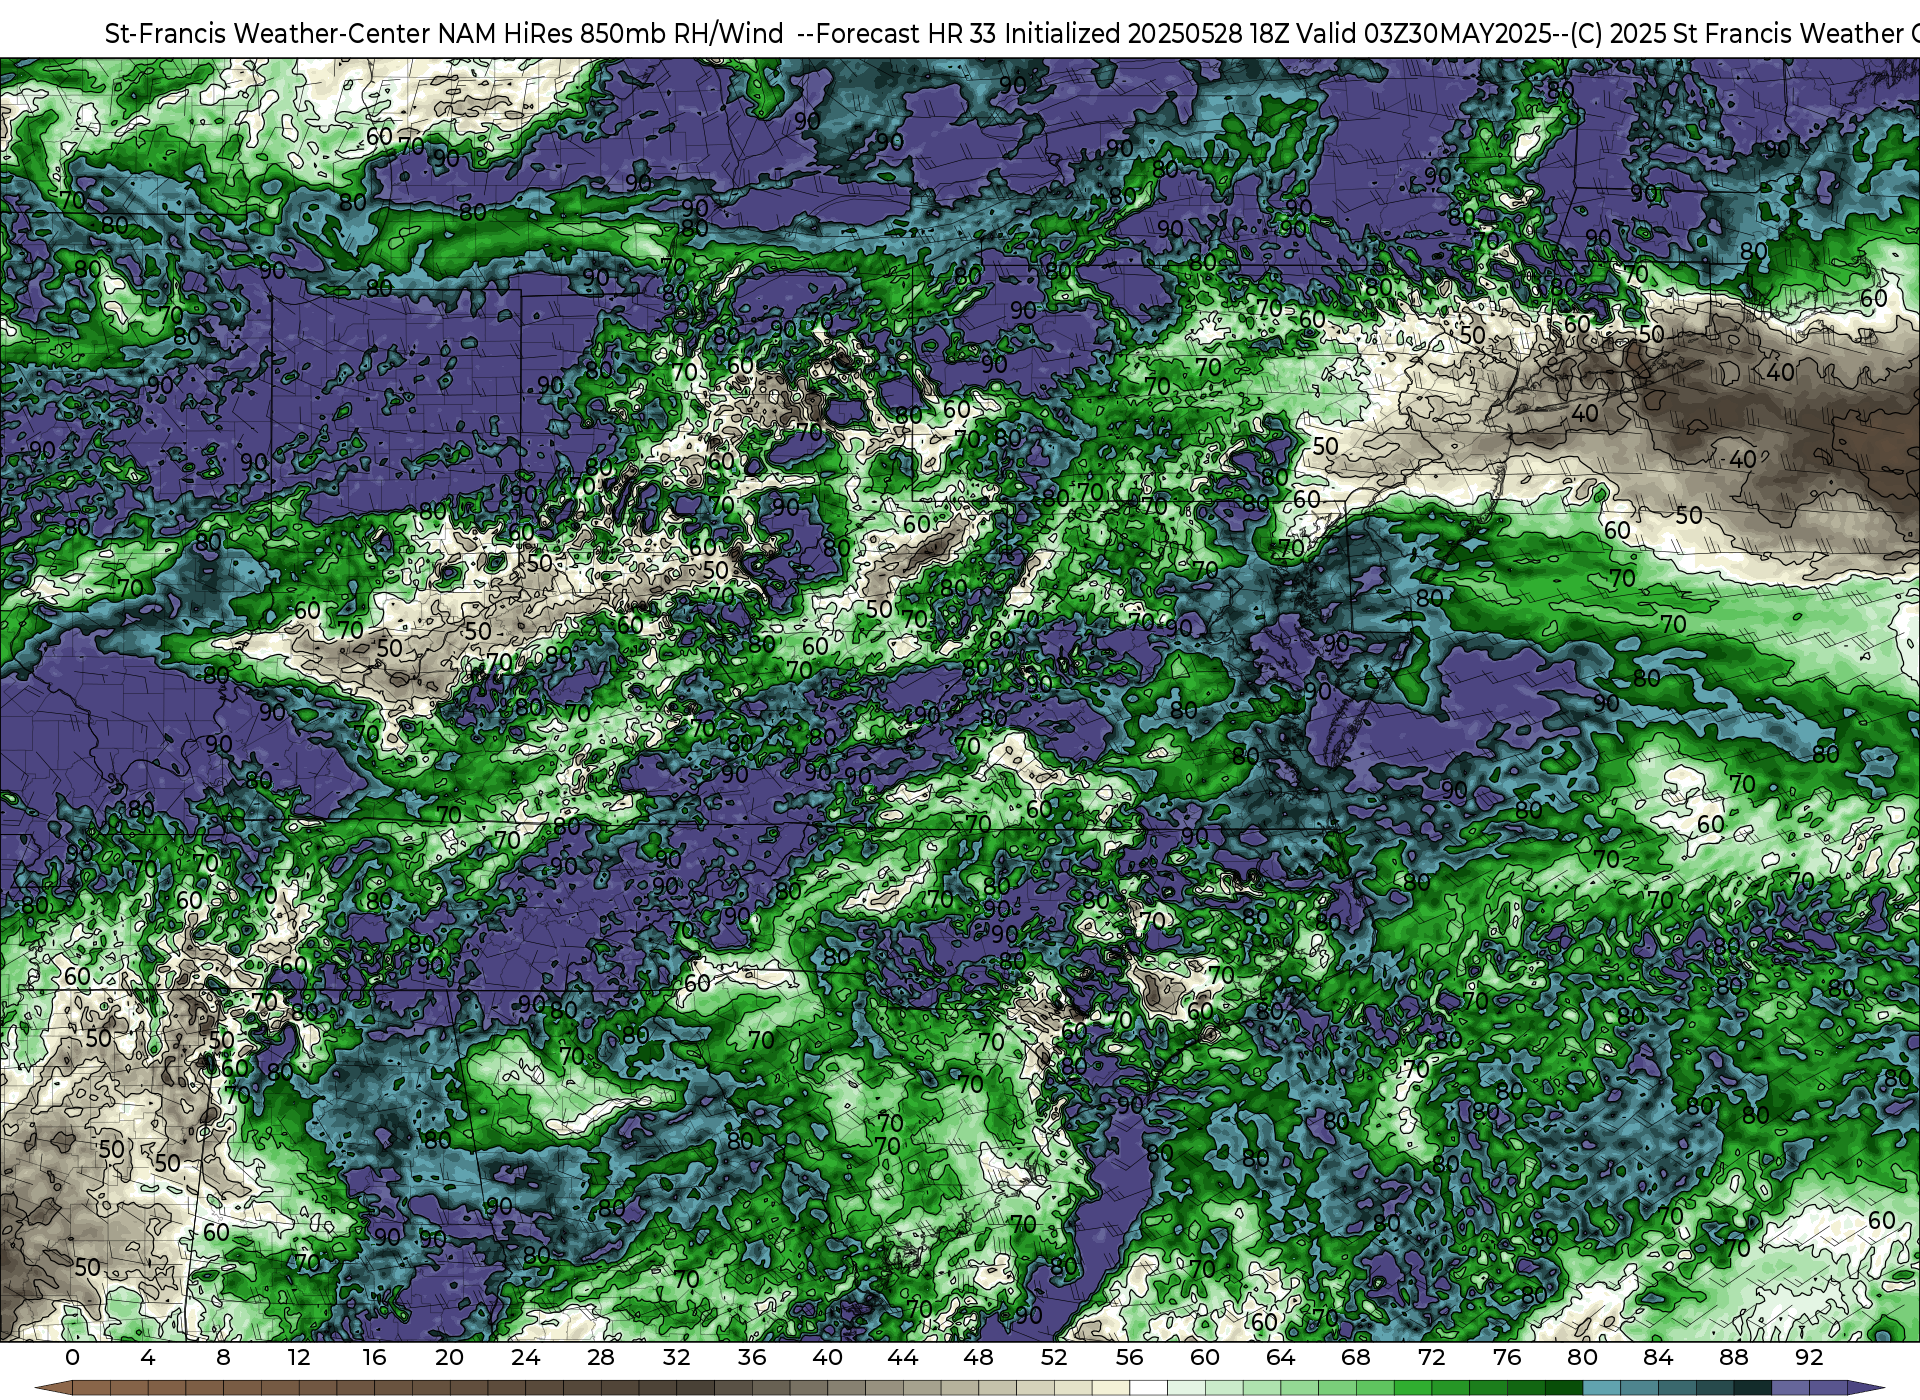Click the colorbar label '92'
Screen dimensions: 1920x1400
coord(1809,1357)
